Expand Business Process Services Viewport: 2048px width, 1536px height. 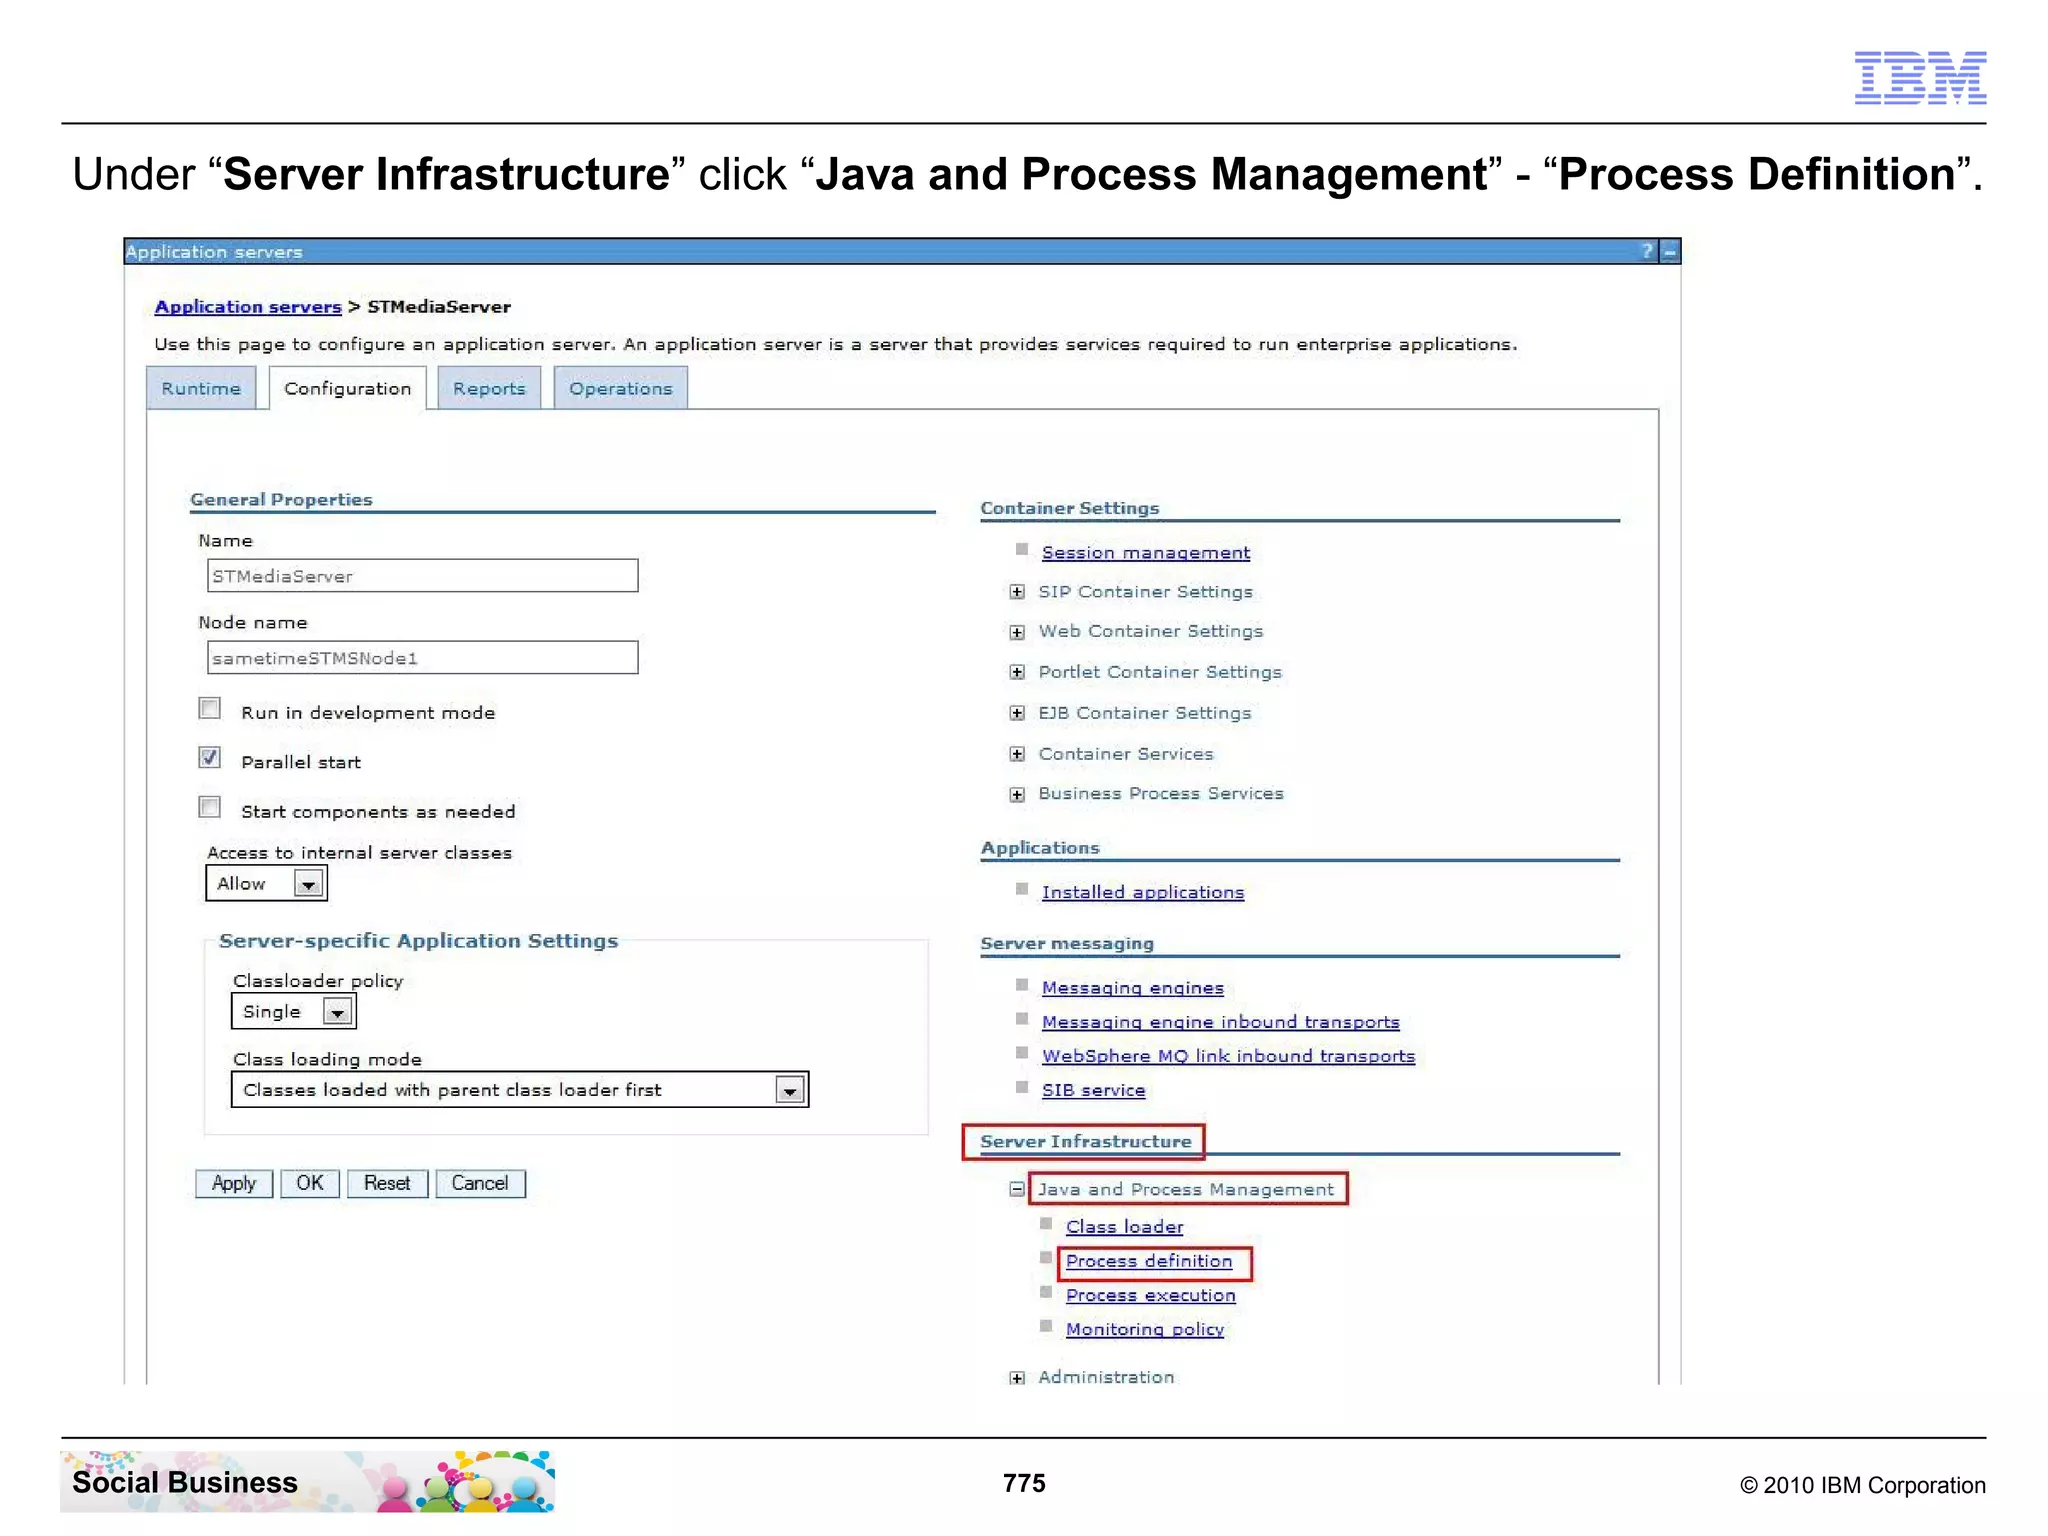tap(1017, 795)
